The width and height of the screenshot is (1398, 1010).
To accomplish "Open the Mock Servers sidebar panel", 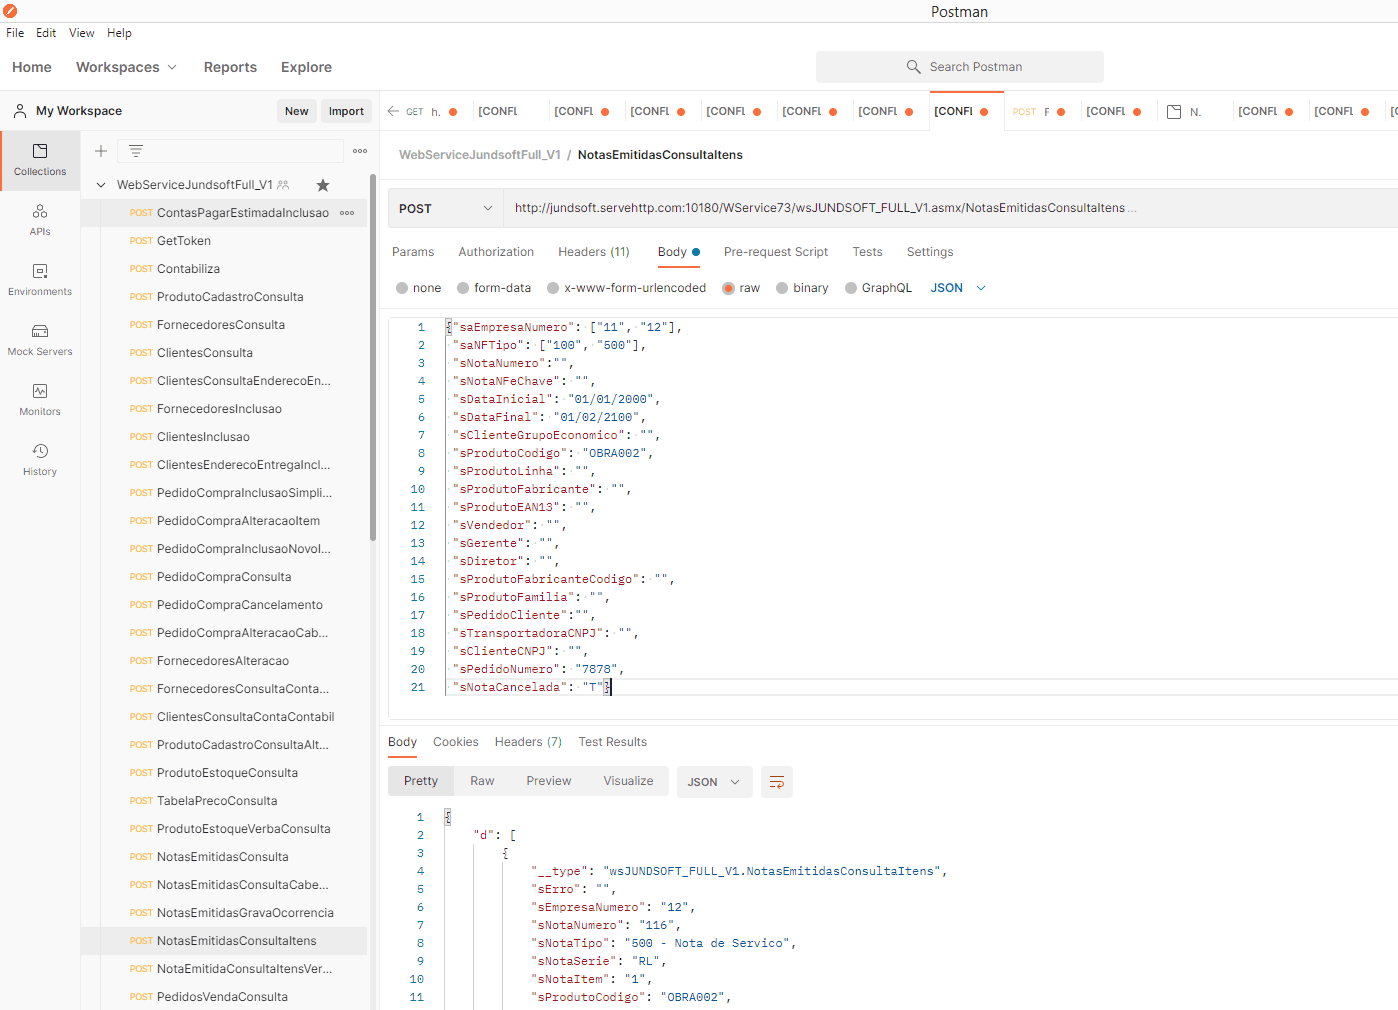I will pyautogui.click(x=40, y=339).
